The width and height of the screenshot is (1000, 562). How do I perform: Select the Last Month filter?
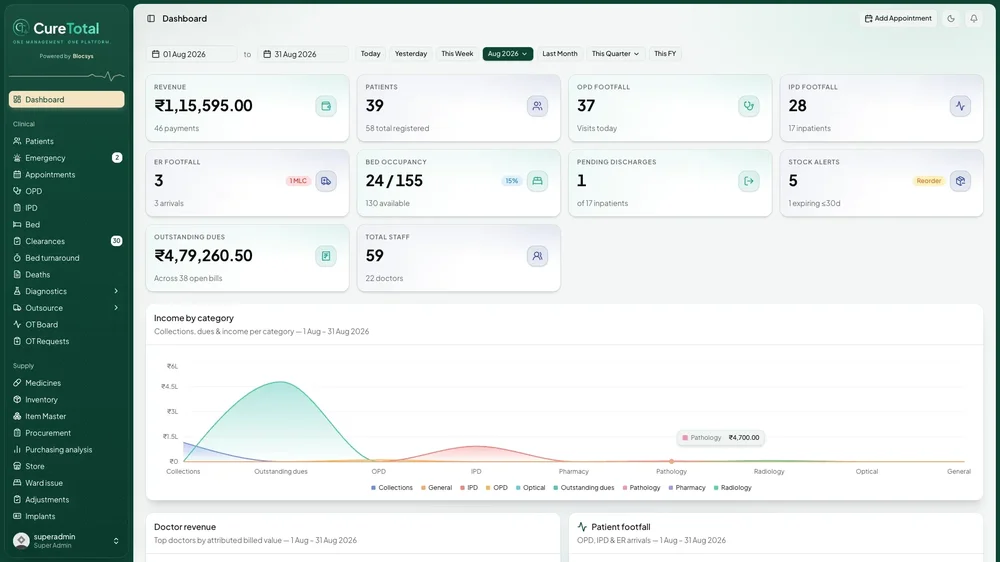560,54
